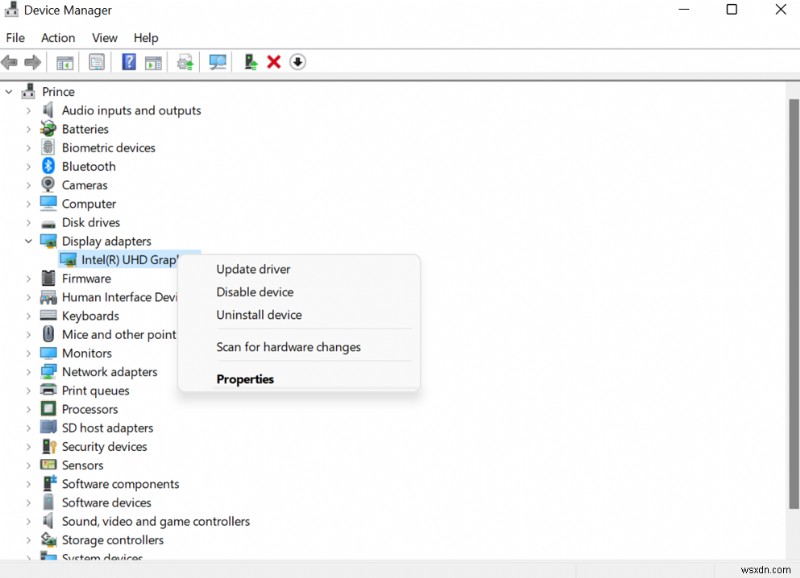Click the Properties sheet toolbar icon
The image size is (800, 578).
tap(96, 62)
